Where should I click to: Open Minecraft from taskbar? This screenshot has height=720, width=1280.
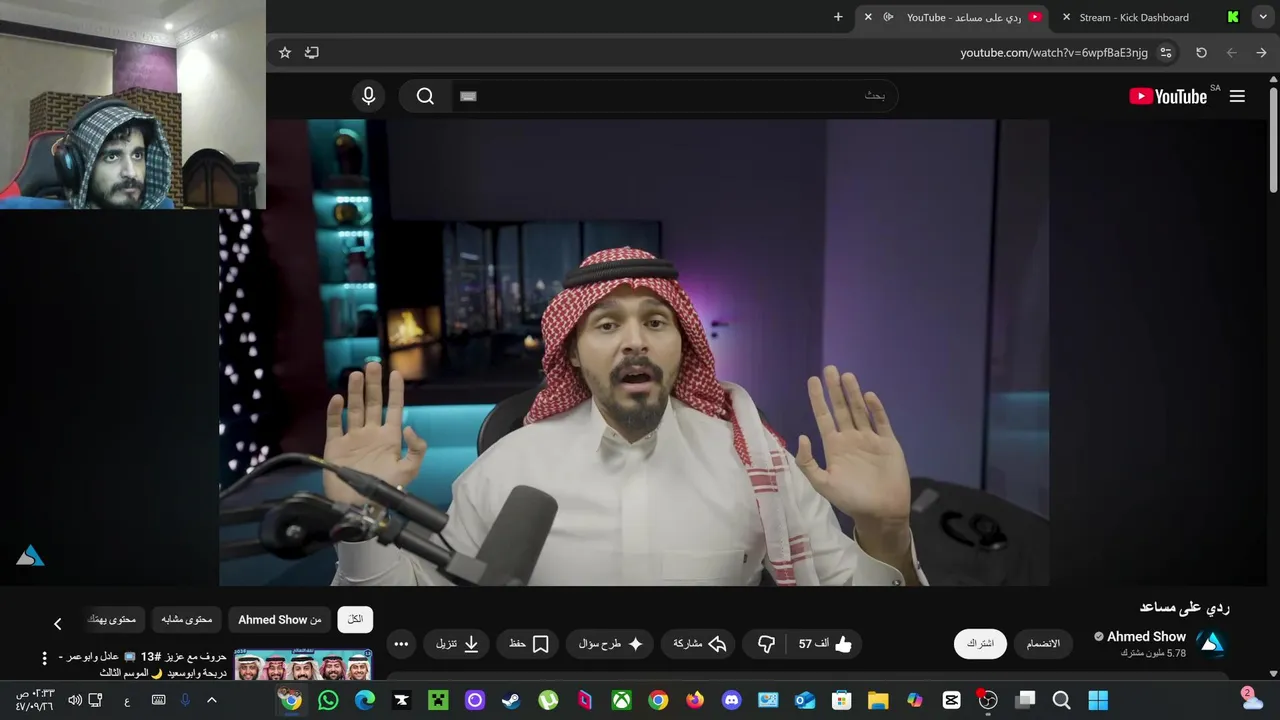tap(438, 700)
